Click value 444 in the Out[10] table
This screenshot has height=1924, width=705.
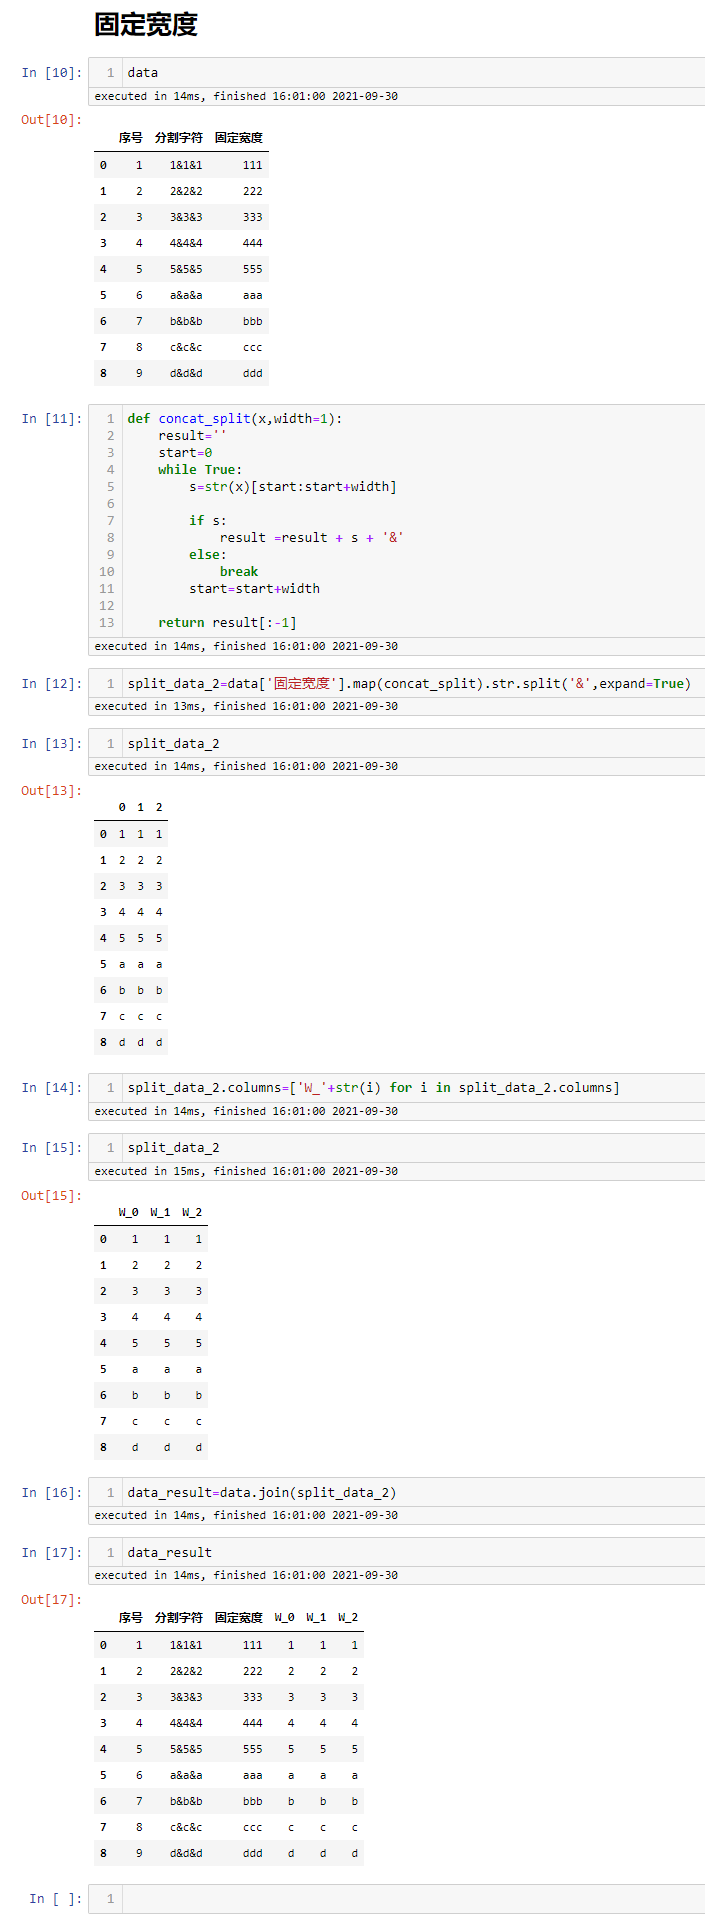tap(253, 243)
